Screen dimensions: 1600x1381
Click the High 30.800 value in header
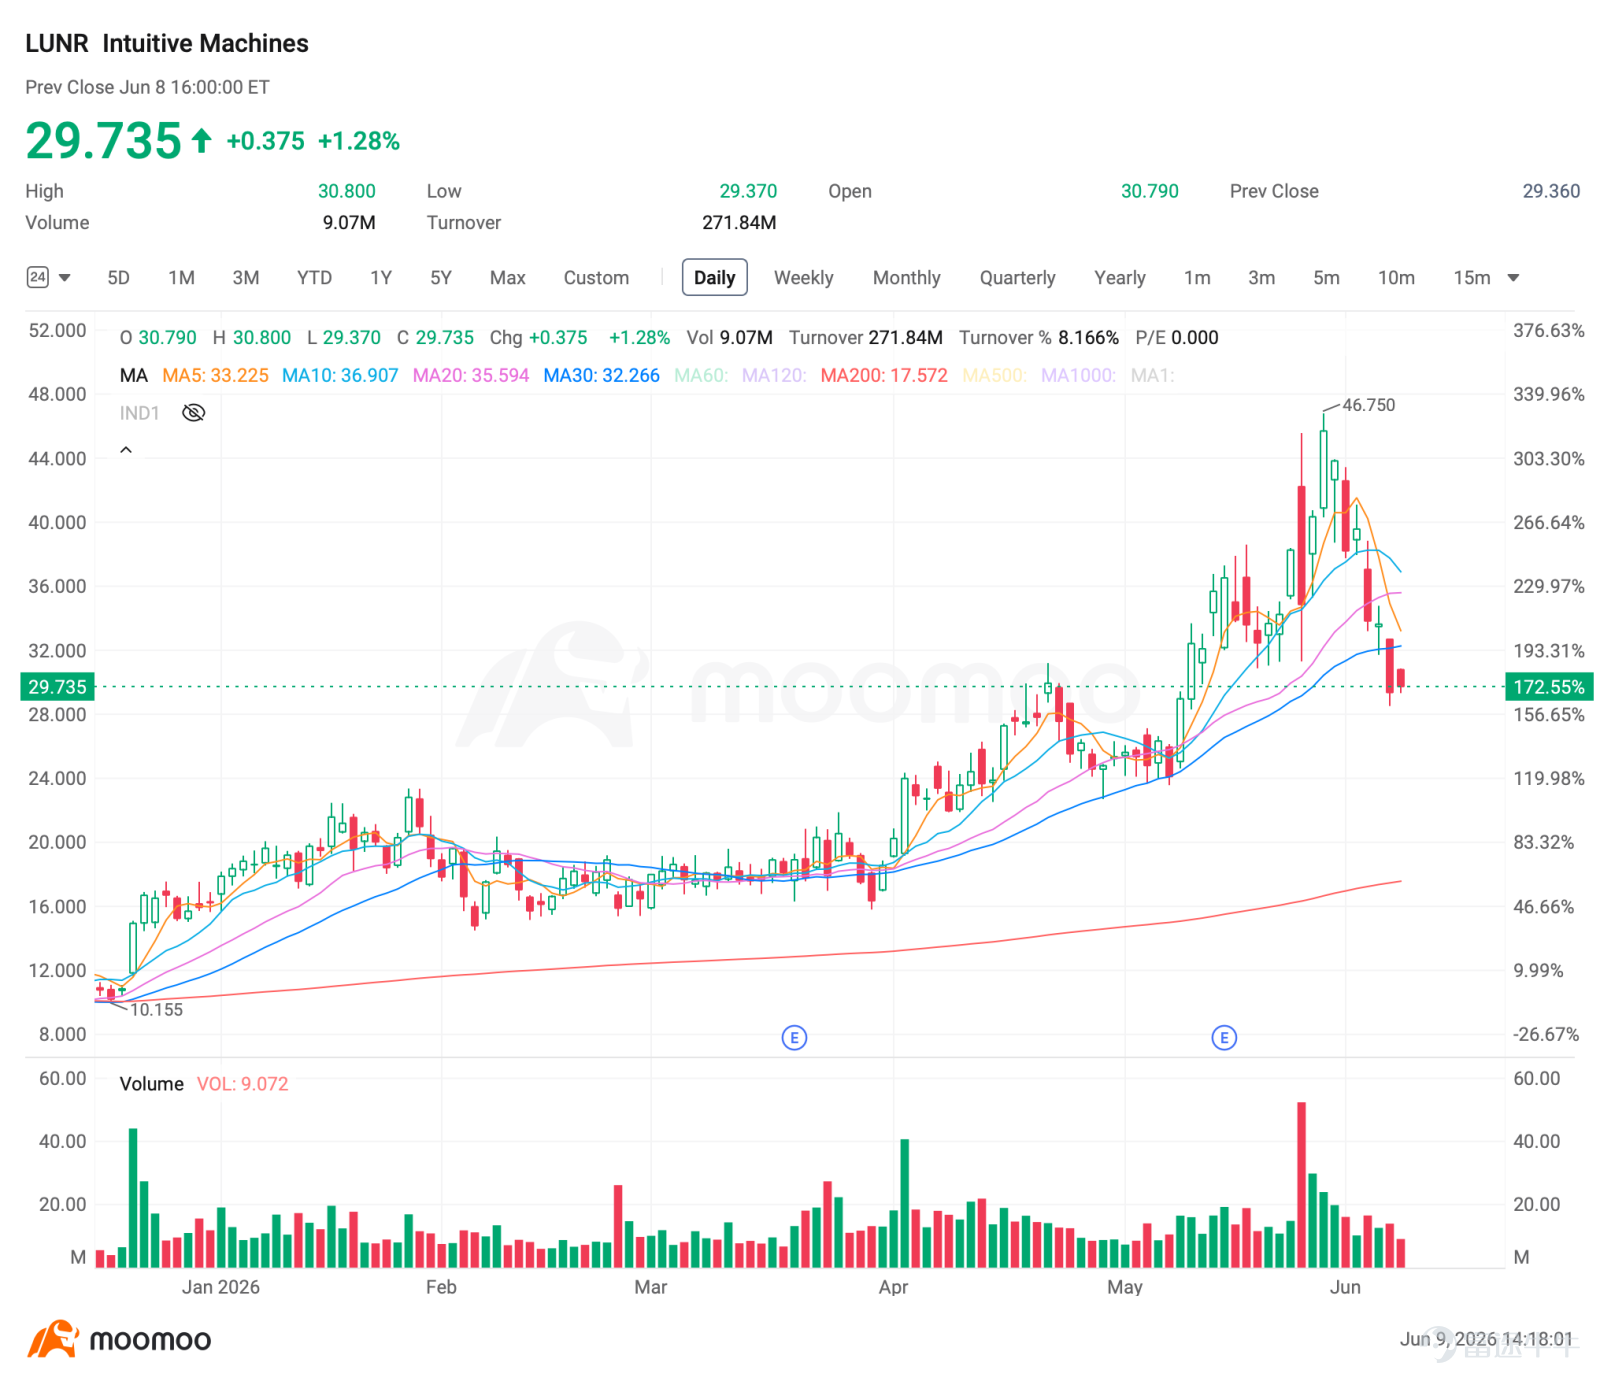tap(347, 191)
